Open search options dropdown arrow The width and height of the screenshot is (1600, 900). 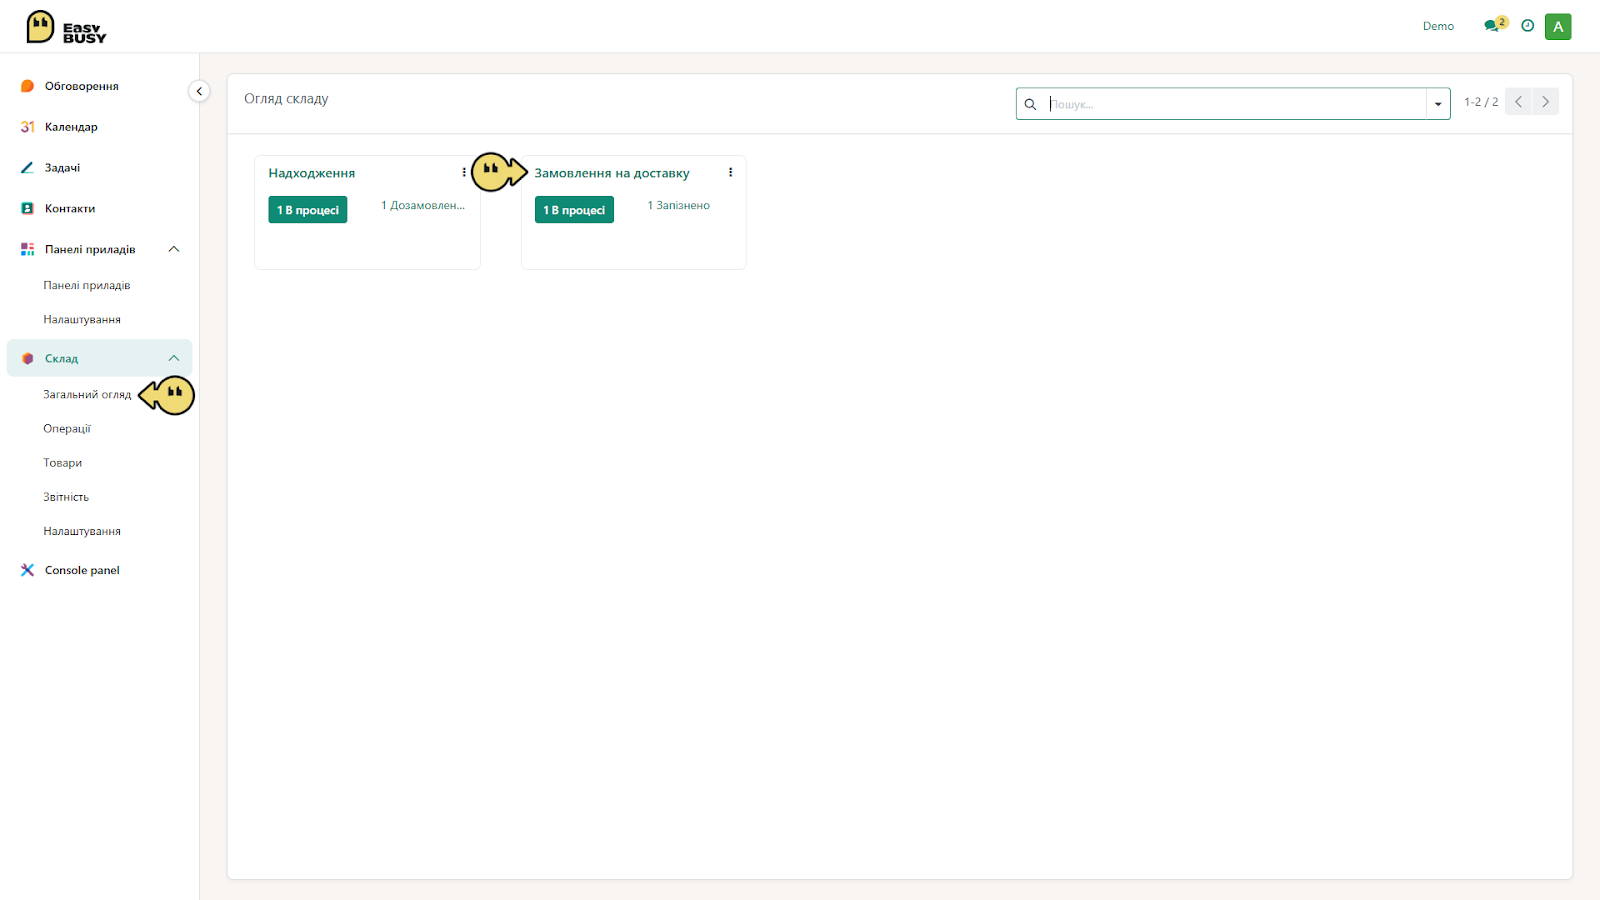pos(1438,104)
